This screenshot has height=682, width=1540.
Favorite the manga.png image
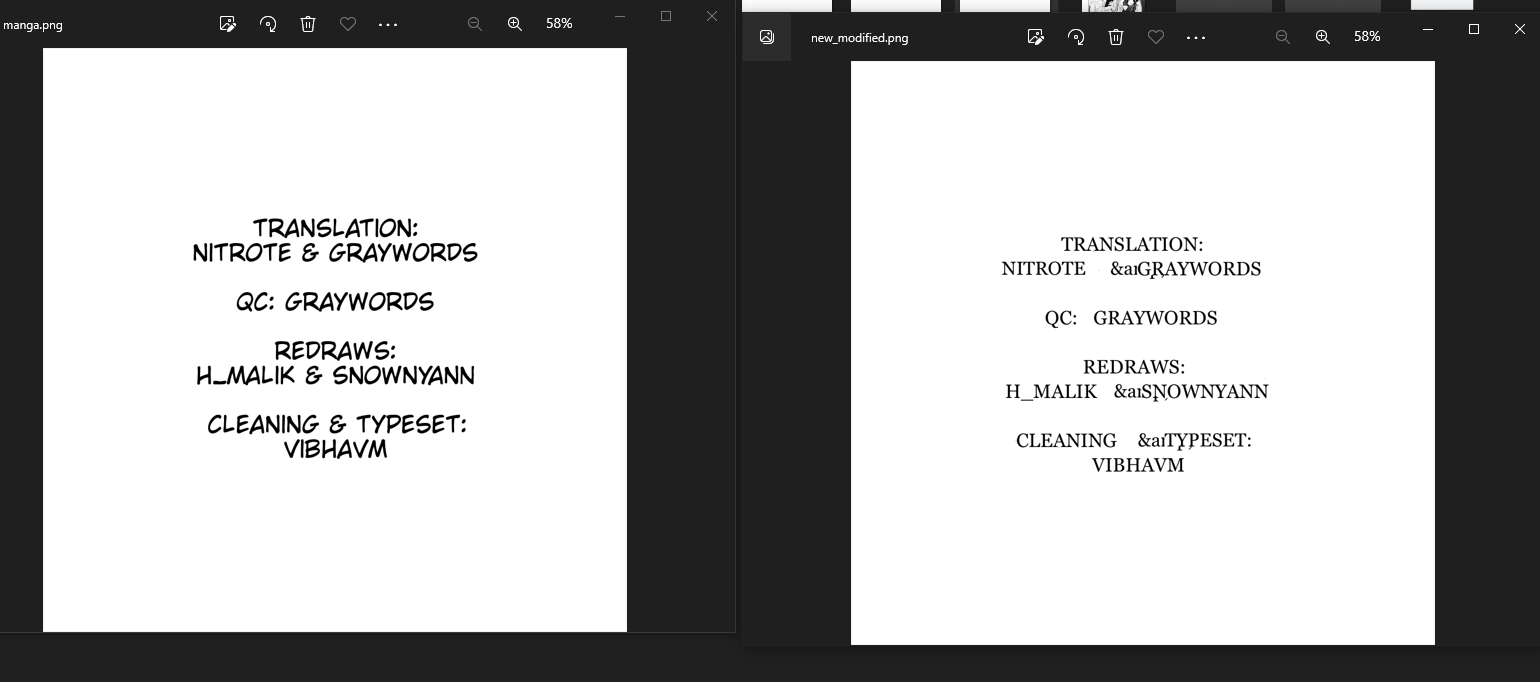[348, 24]
